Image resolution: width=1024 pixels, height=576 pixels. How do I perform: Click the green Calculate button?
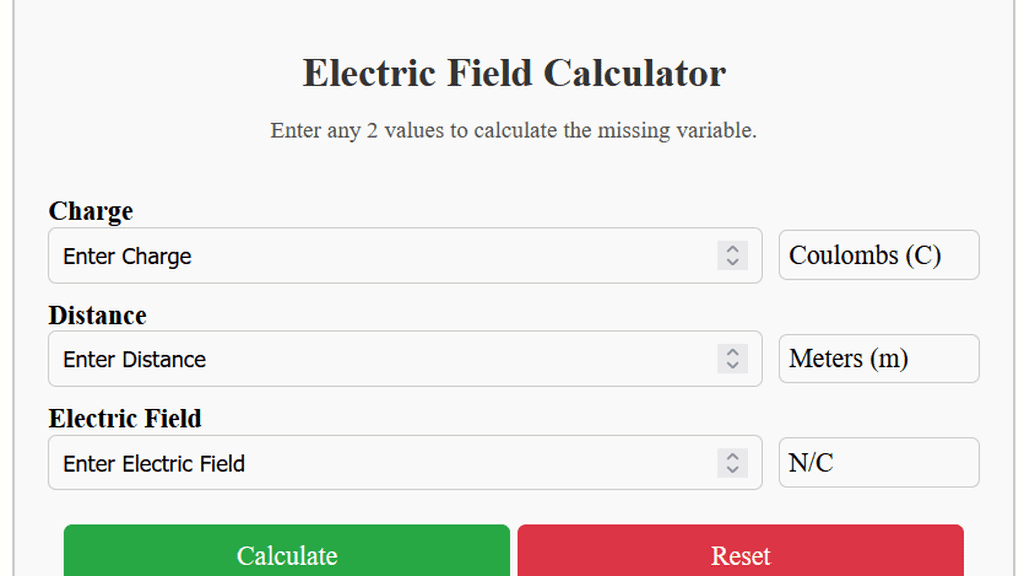click(x=286, y=553)
